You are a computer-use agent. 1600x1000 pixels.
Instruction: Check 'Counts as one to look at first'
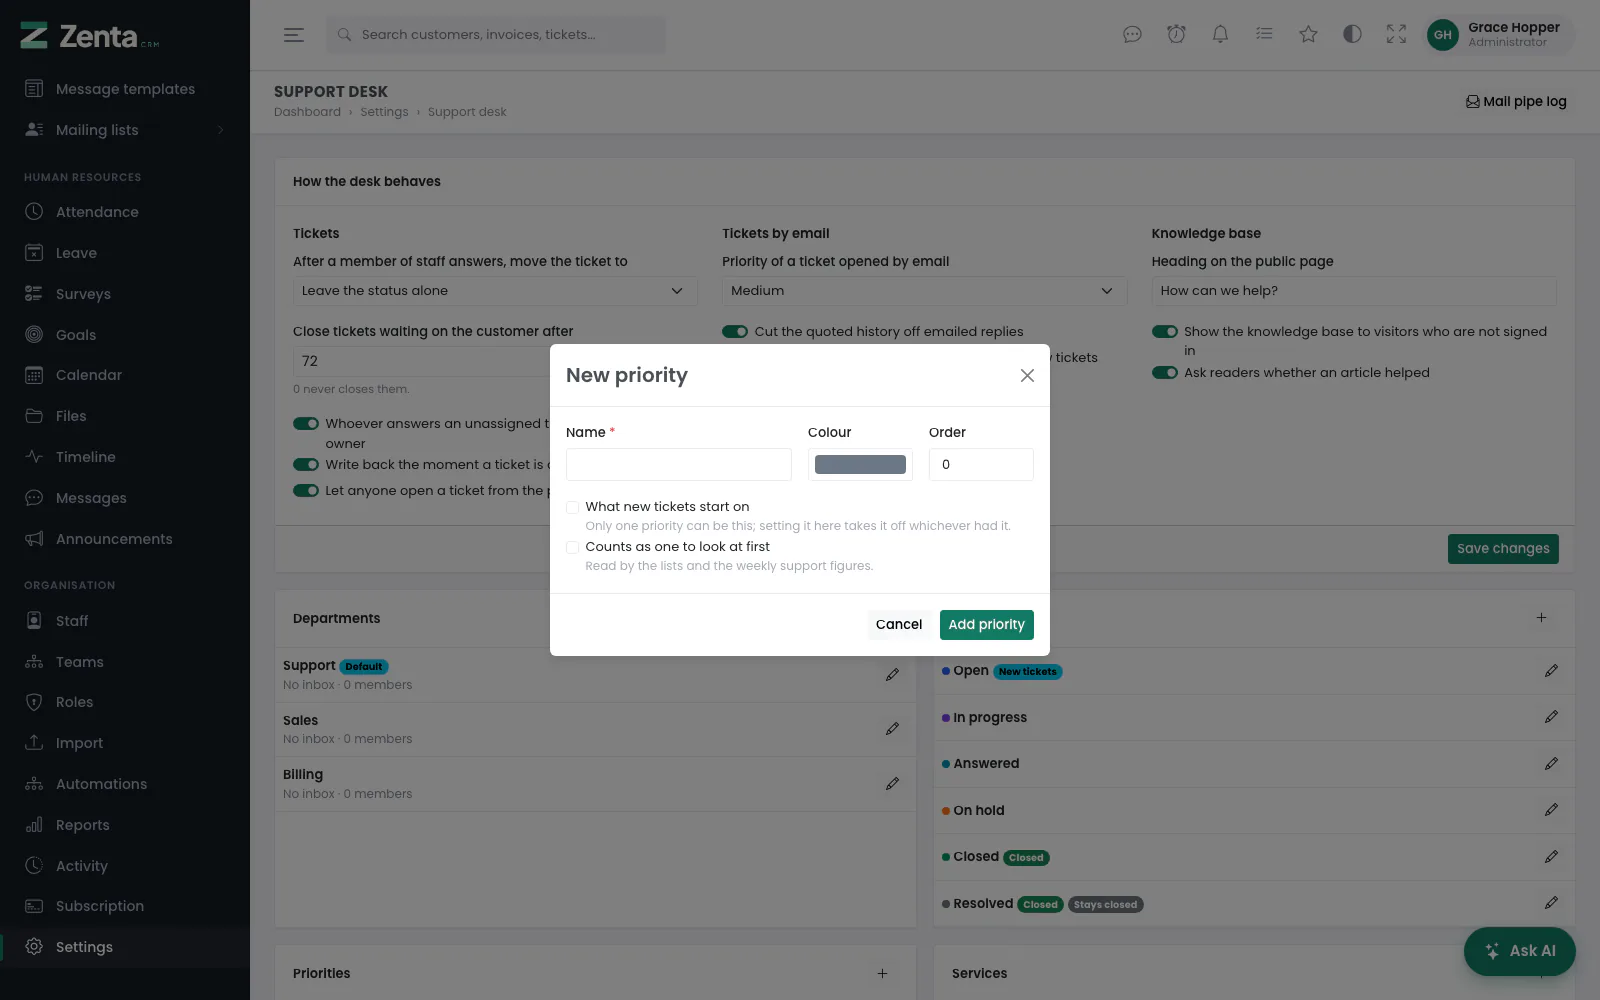click(x=573, y=547)
